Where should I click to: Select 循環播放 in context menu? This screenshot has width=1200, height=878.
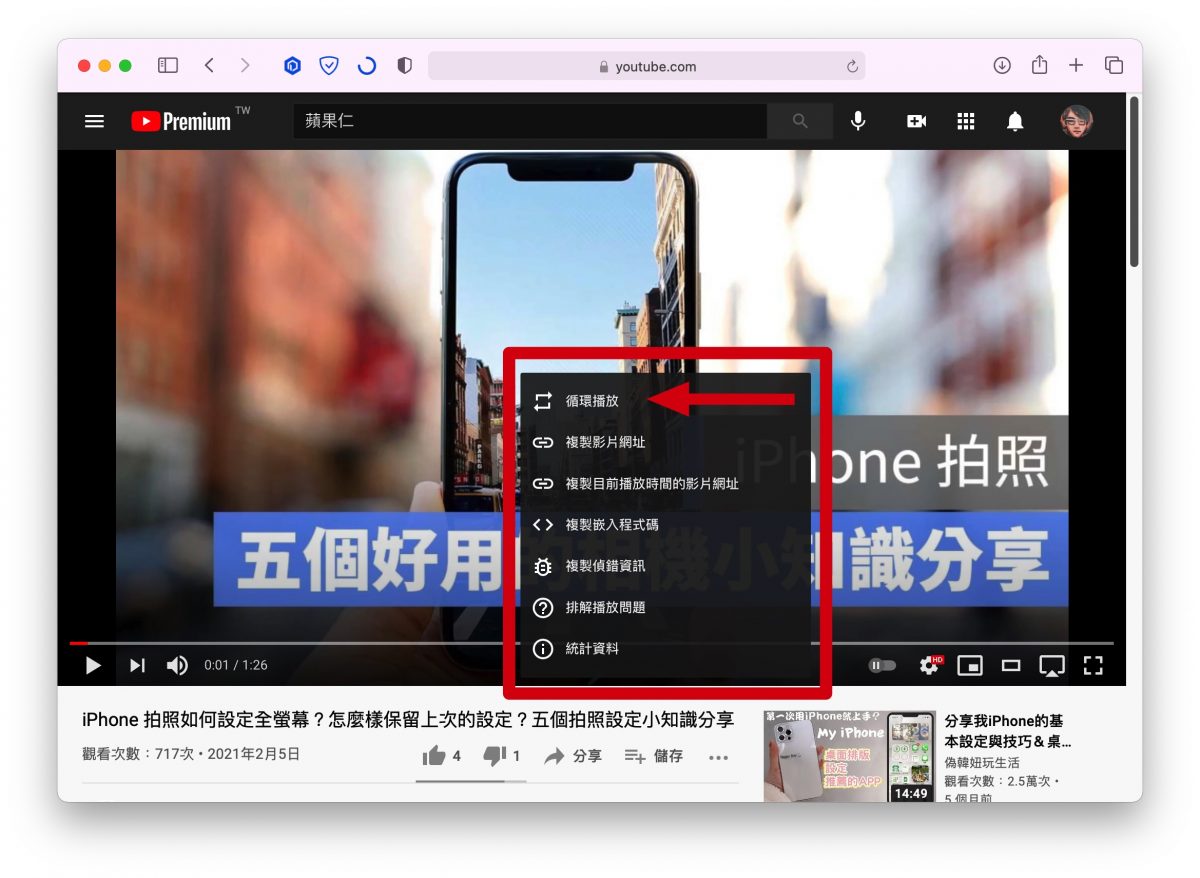pos(665,401)
